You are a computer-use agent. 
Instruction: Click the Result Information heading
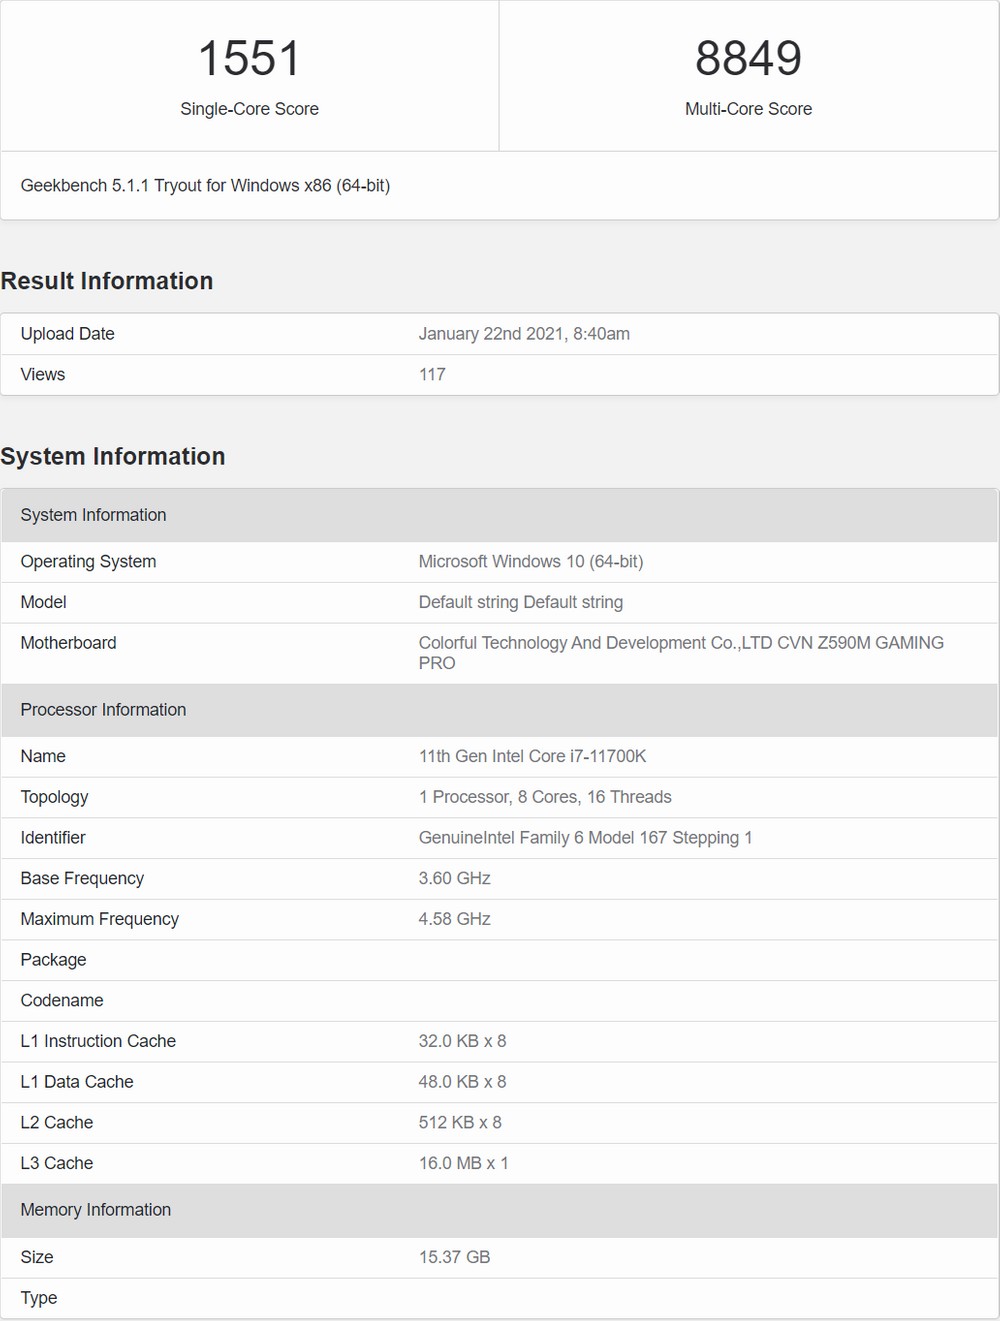[107, 281]
